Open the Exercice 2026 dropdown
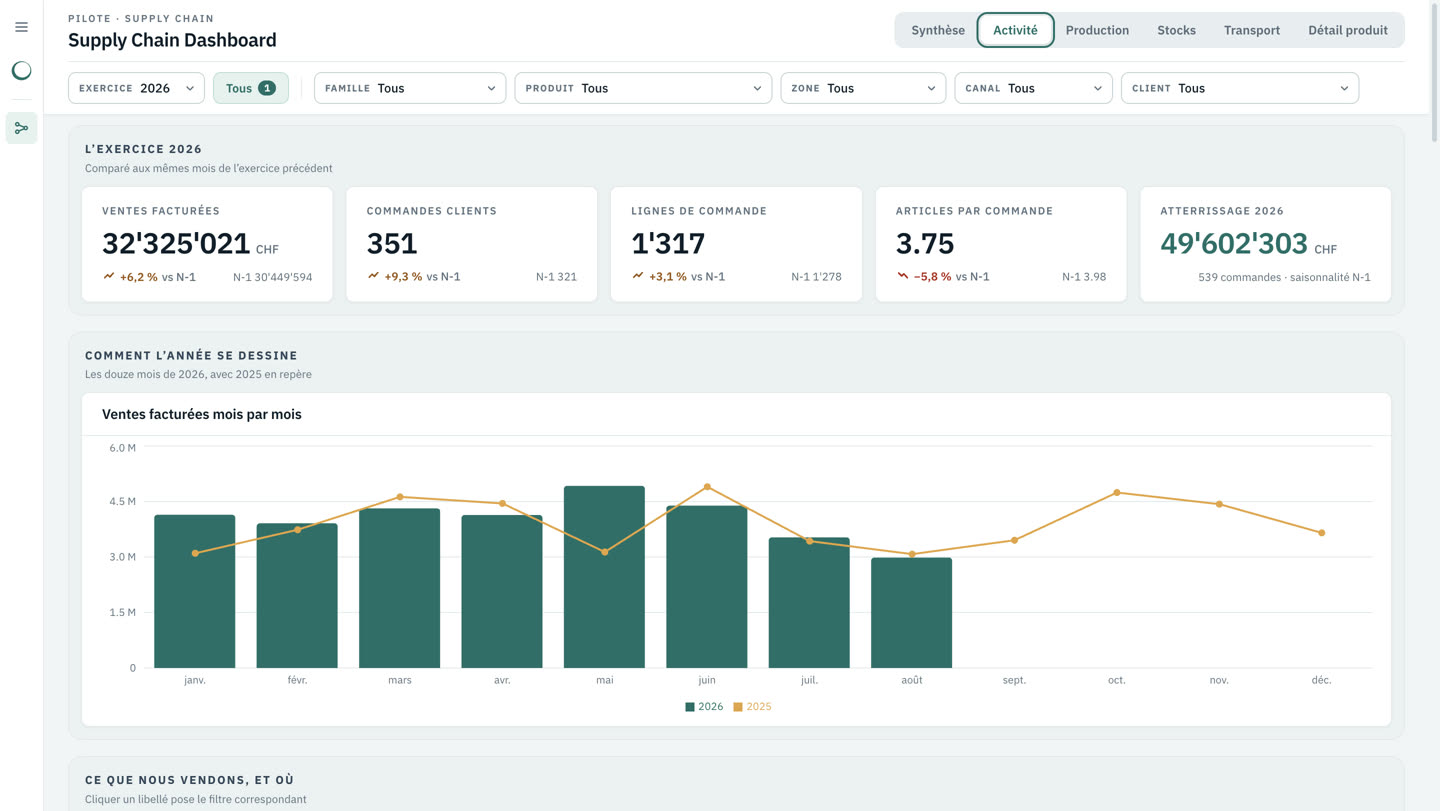1440x811 pixels. tap(136, 88)
